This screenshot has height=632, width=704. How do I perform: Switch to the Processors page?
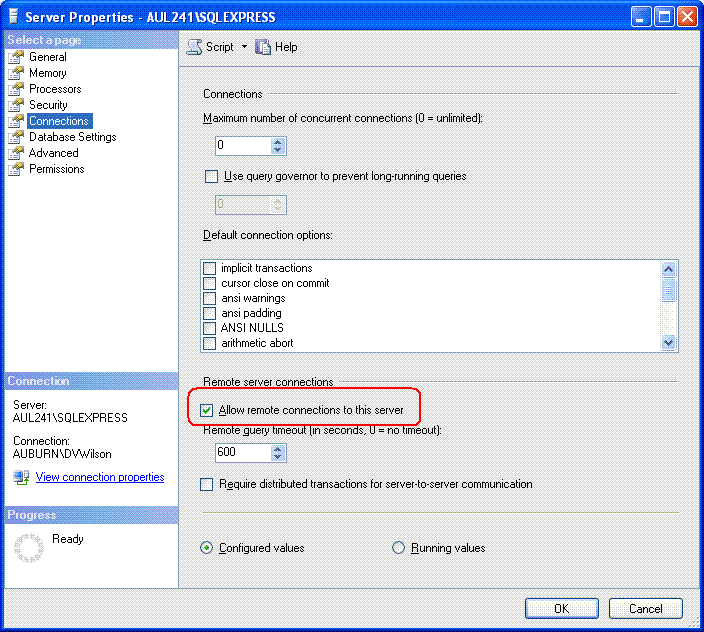point(55,89)
